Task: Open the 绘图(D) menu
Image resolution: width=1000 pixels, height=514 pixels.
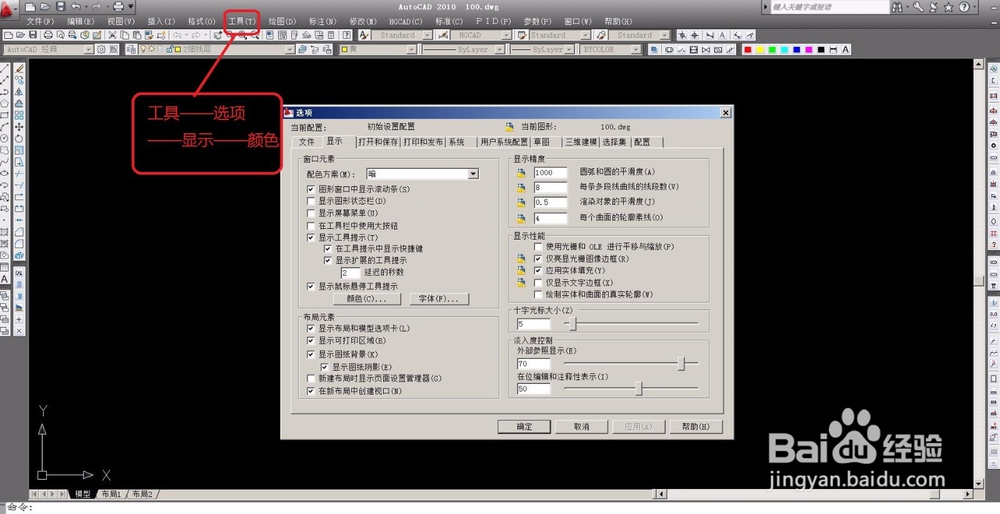Action: [282, 21]
